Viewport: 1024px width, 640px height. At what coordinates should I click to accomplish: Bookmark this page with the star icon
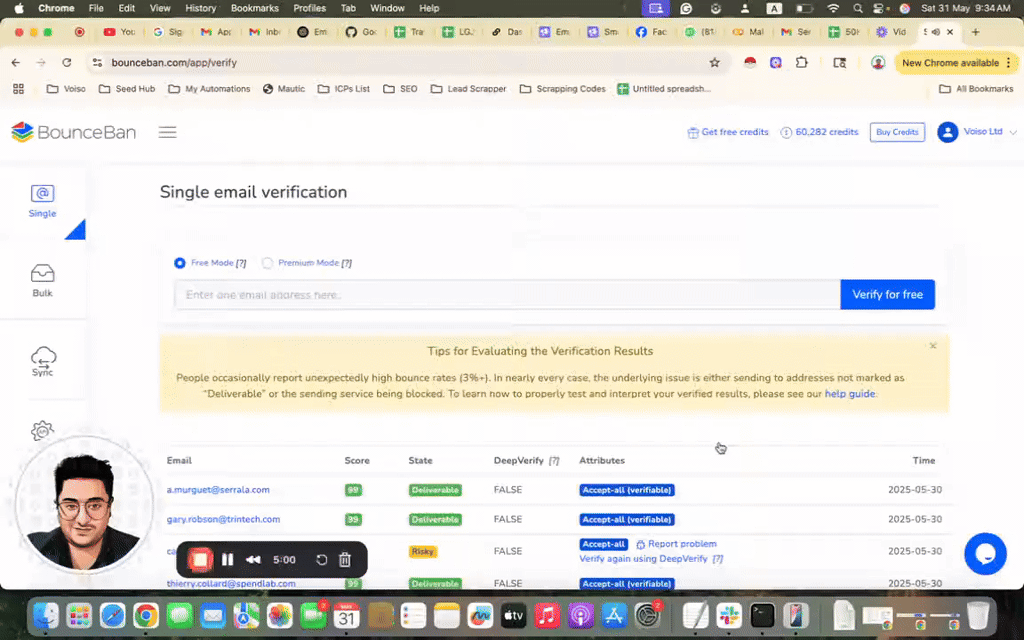(x=714, y=62)
